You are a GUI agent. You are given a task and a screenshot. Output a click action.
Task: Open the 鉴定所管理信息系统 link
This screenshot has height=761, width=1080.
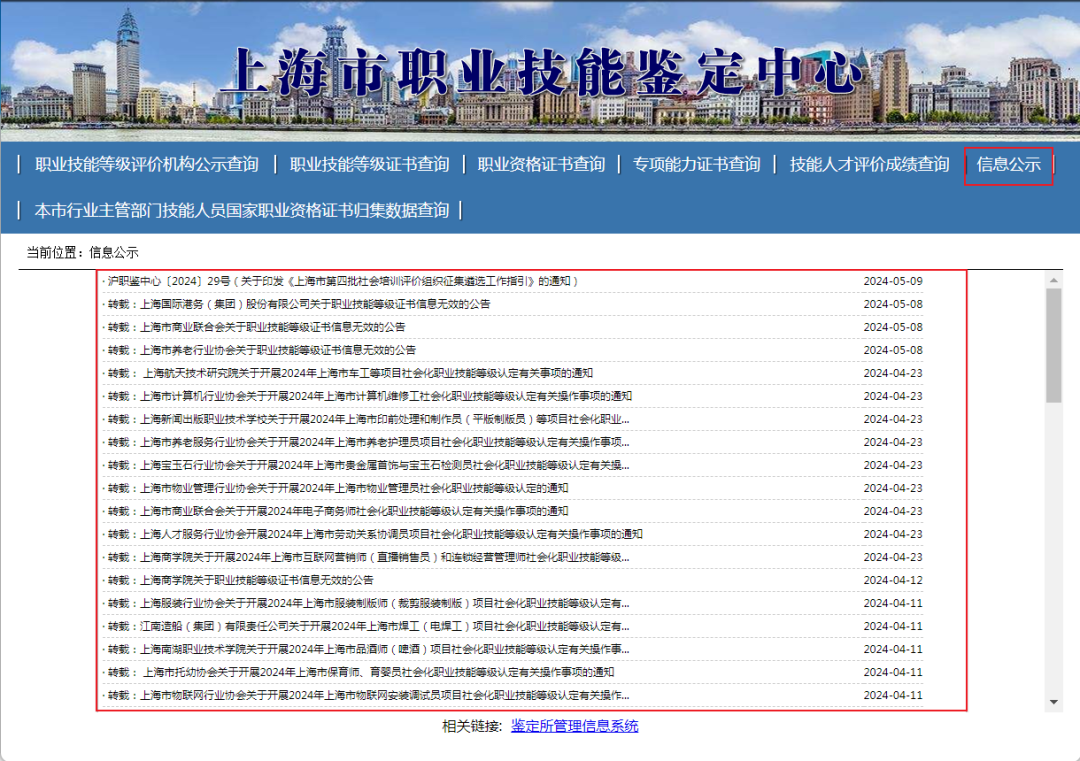(574, 726)
